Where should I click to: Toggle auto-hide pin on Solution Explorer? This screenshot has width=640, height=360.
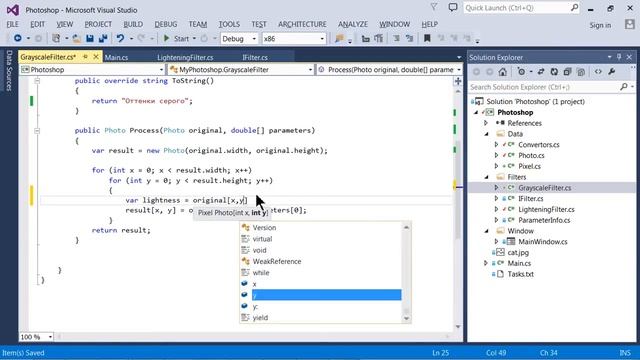click(x=619, y=57)
